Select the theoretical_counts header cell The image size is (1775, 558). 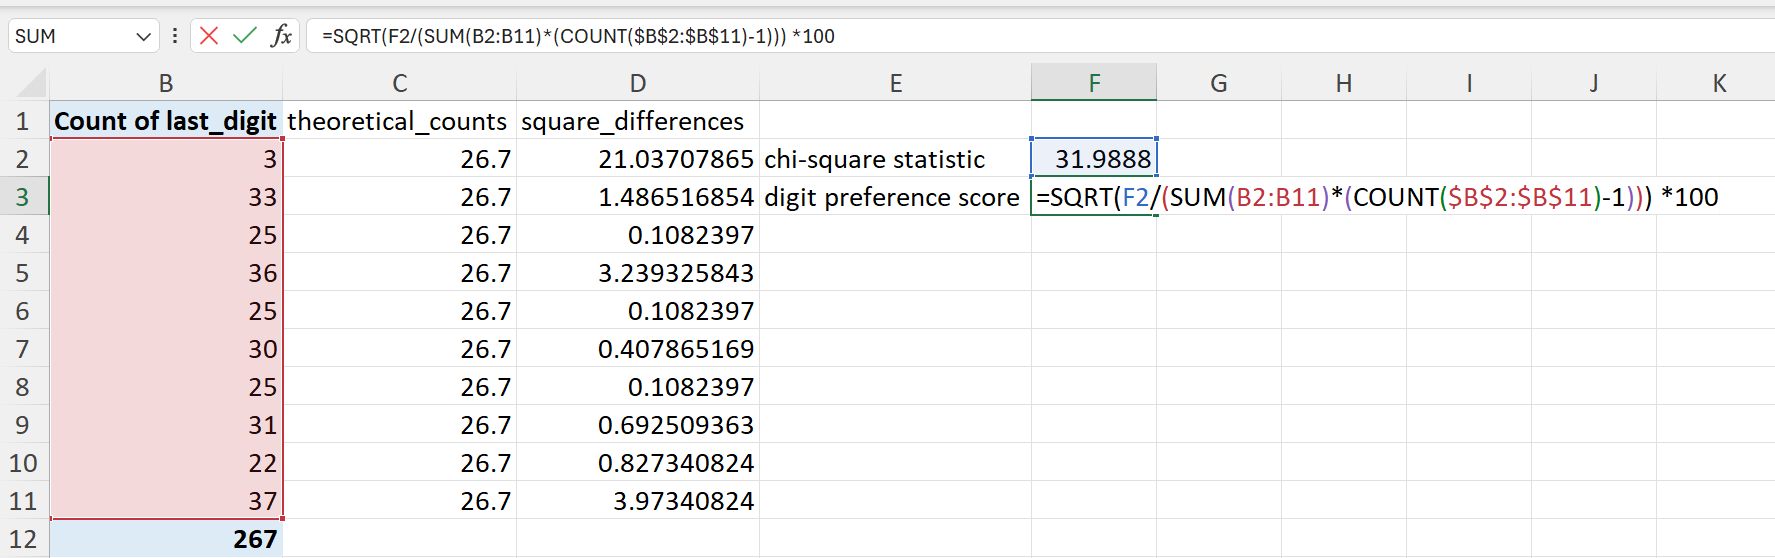pyautogui.click(x=400, y=121)
